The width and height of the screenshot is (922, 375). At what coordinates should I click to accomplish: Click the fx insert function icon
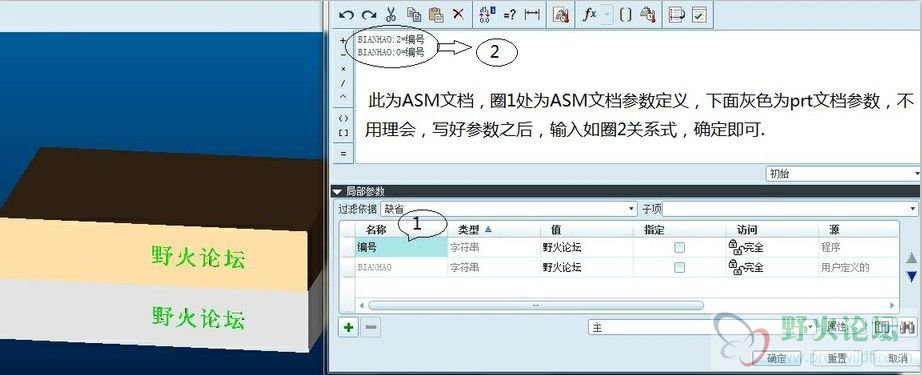click(x=589, y=15)
